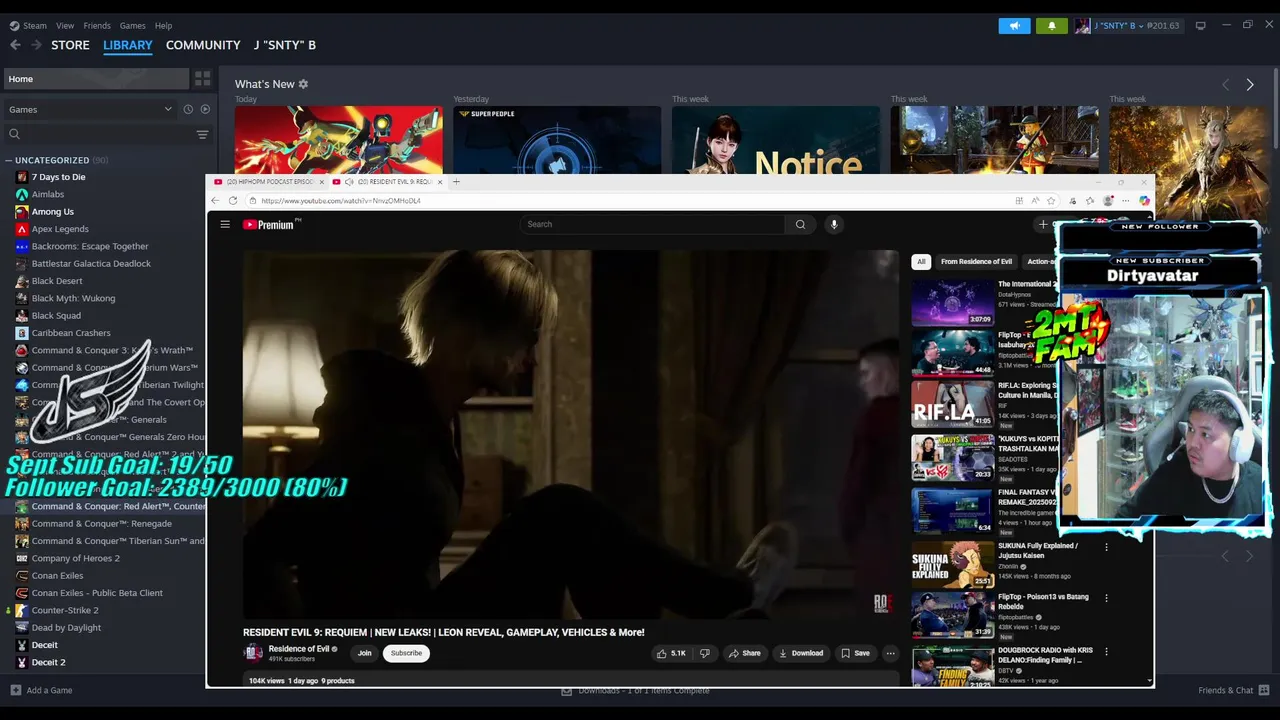Close the RESIDENT EVIL 9 browser tab
The width and height of the screenshot is (1280, 720).
coord(438,182)
